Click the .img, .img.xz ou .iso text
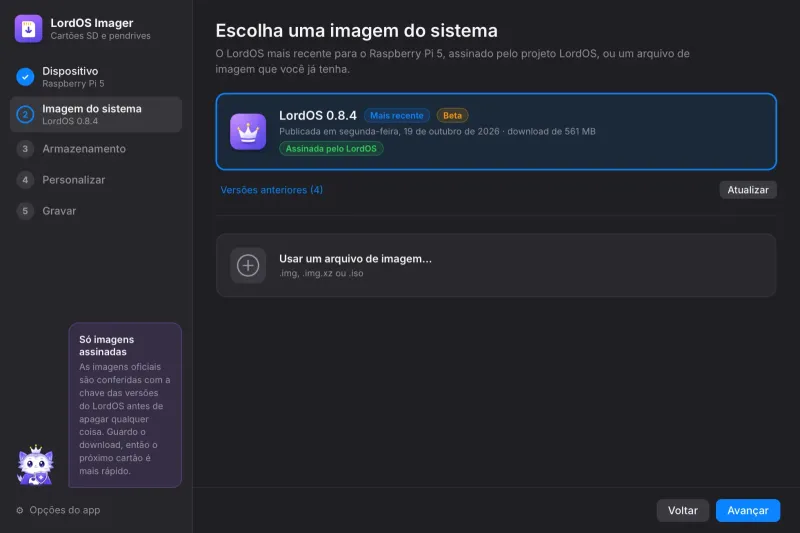The height and width of the screenshot is (533, 800). point(321,273)
